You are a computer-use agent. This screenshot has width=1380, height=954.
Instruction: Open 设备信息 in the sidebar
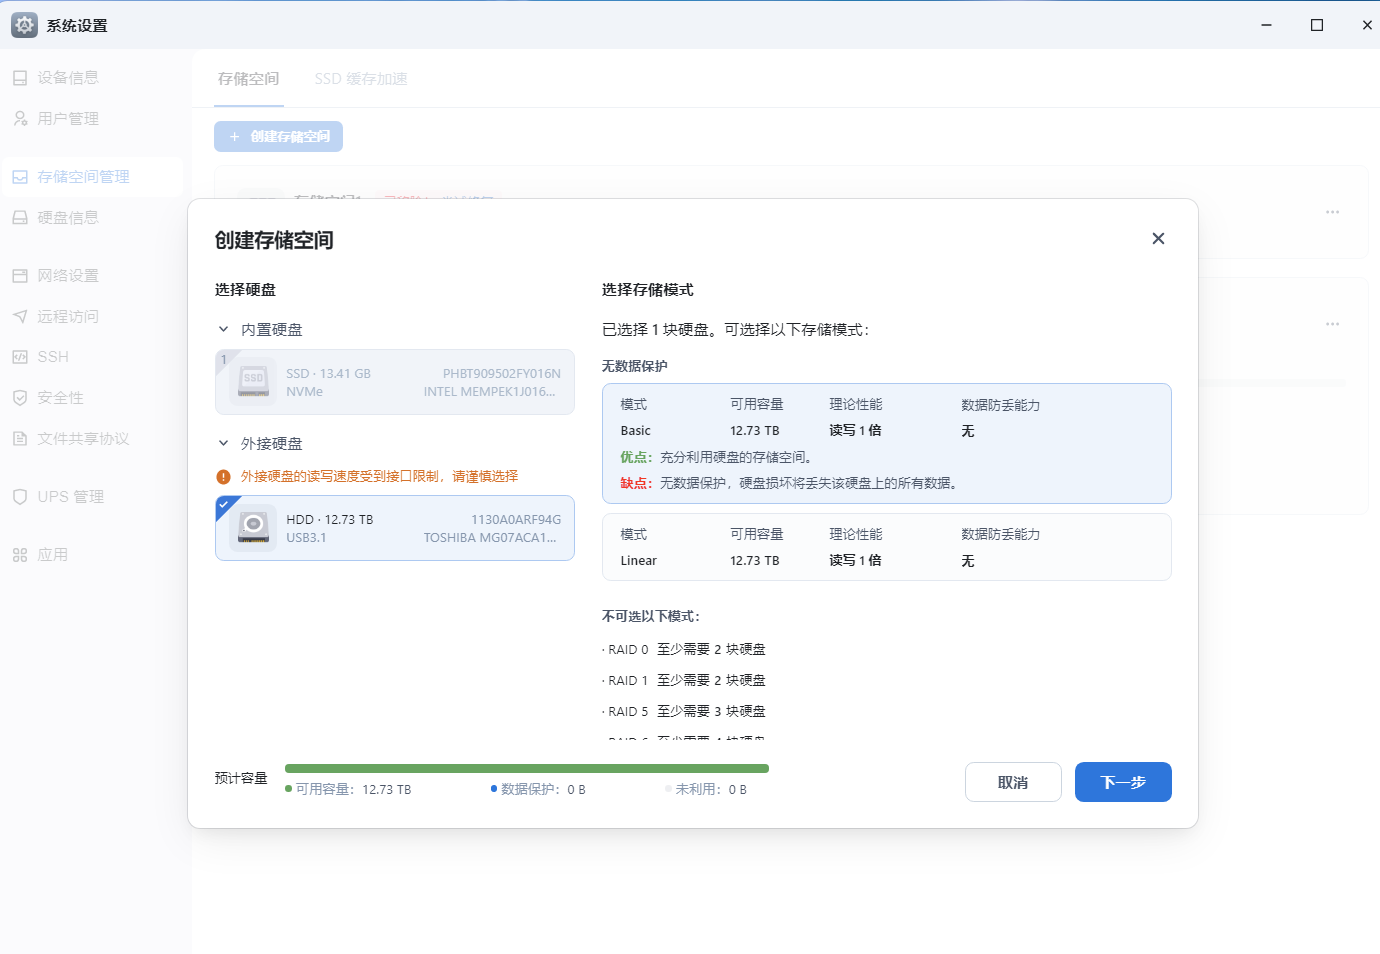(68, 77)
